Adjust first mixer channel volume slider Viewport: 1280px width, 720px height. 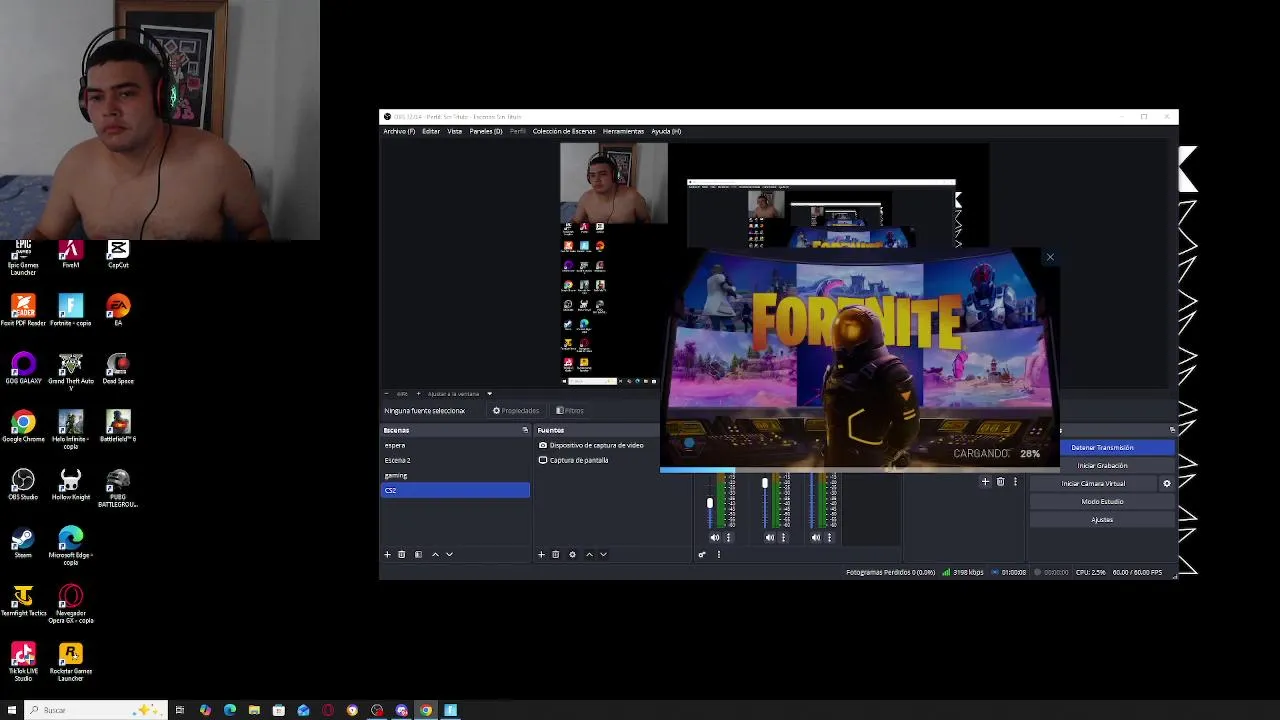(710, 503)
